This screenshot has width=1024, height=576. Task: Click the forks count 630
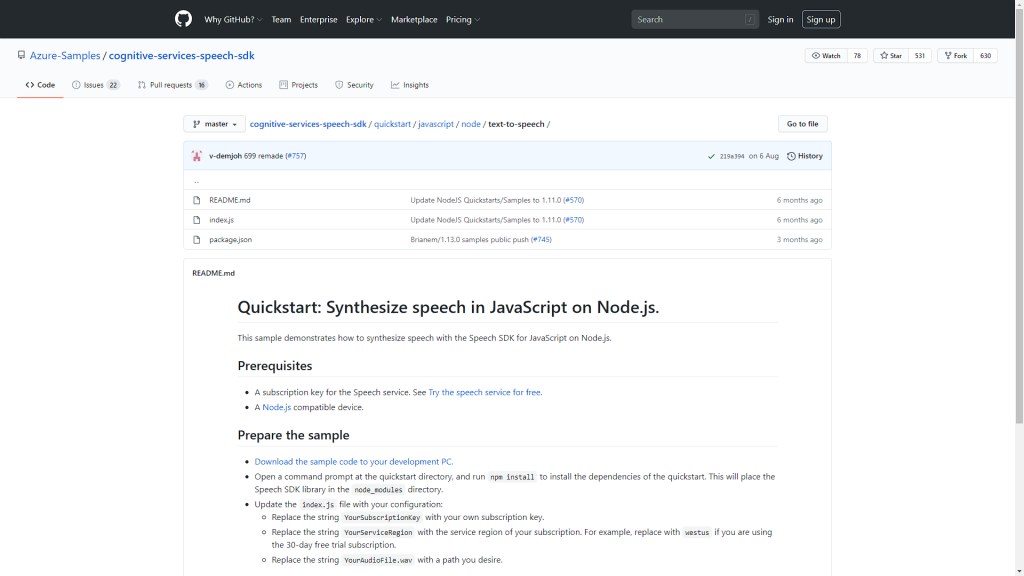pyautogui.click(x=985, y=56)
